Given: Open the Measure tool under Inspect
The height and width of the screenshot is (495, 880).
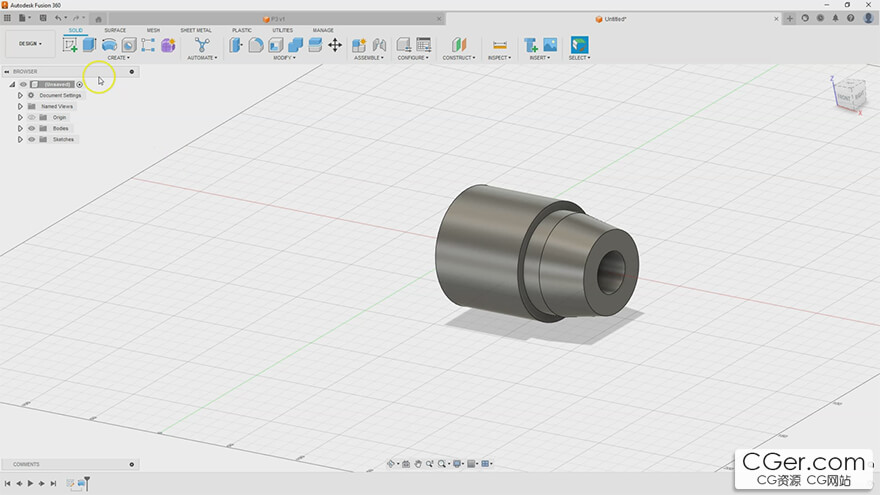Looking at the screenshot, I should coord(499,45).
